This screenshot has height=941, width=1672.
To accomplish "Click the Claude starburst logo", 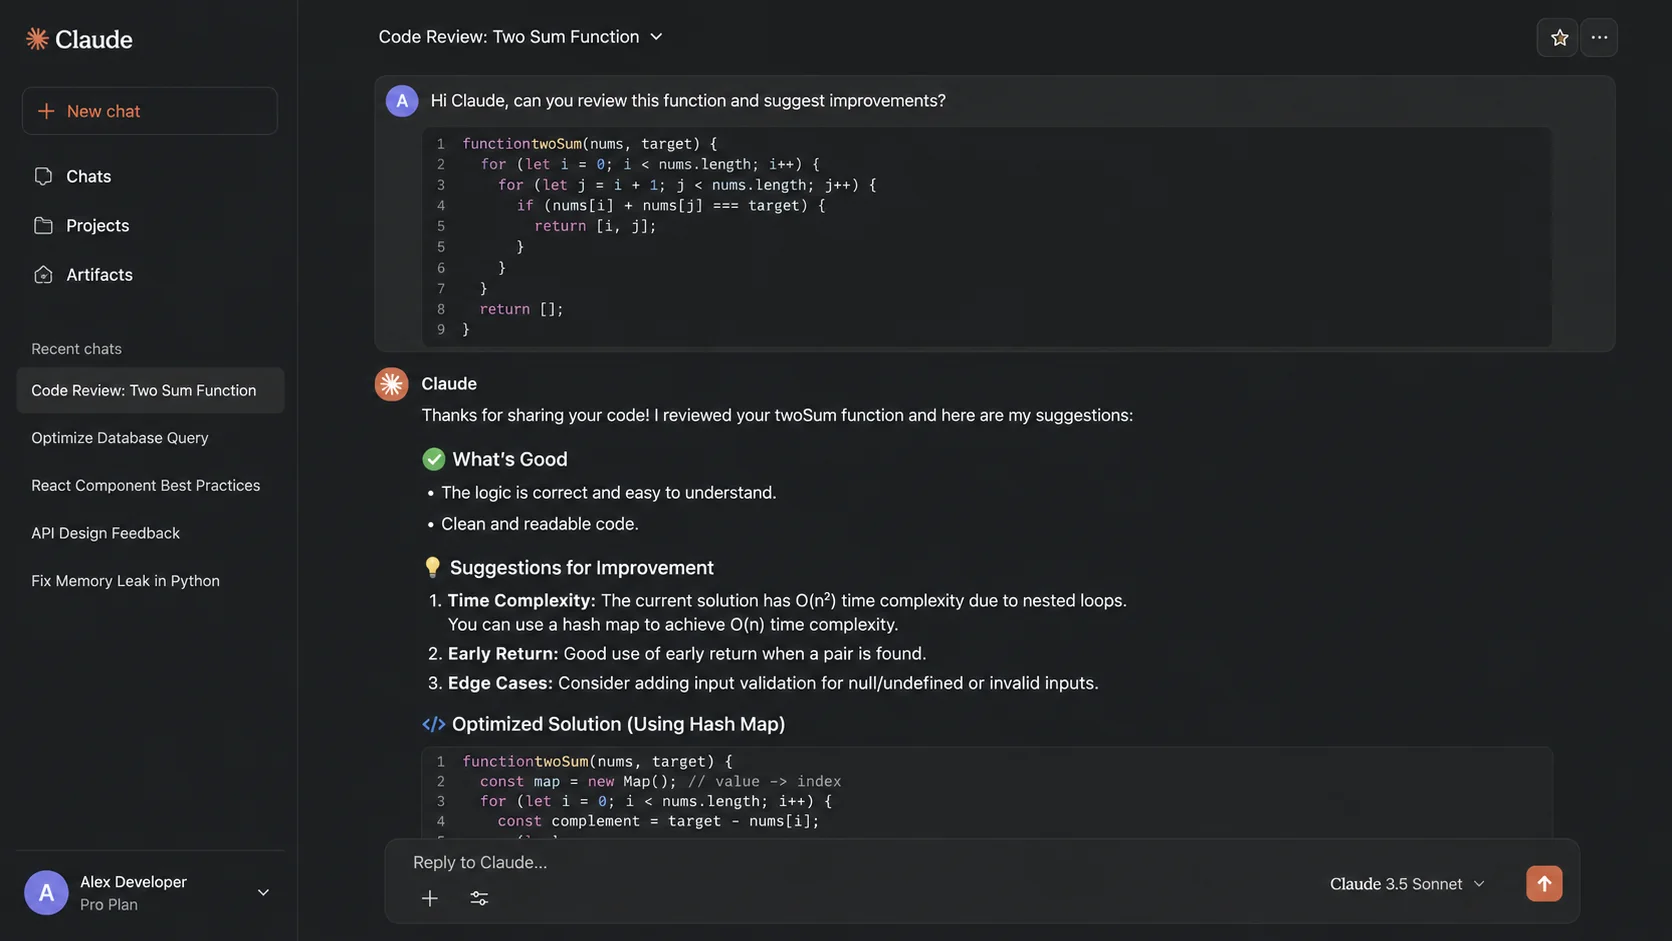I will click(x=37, y=39).
